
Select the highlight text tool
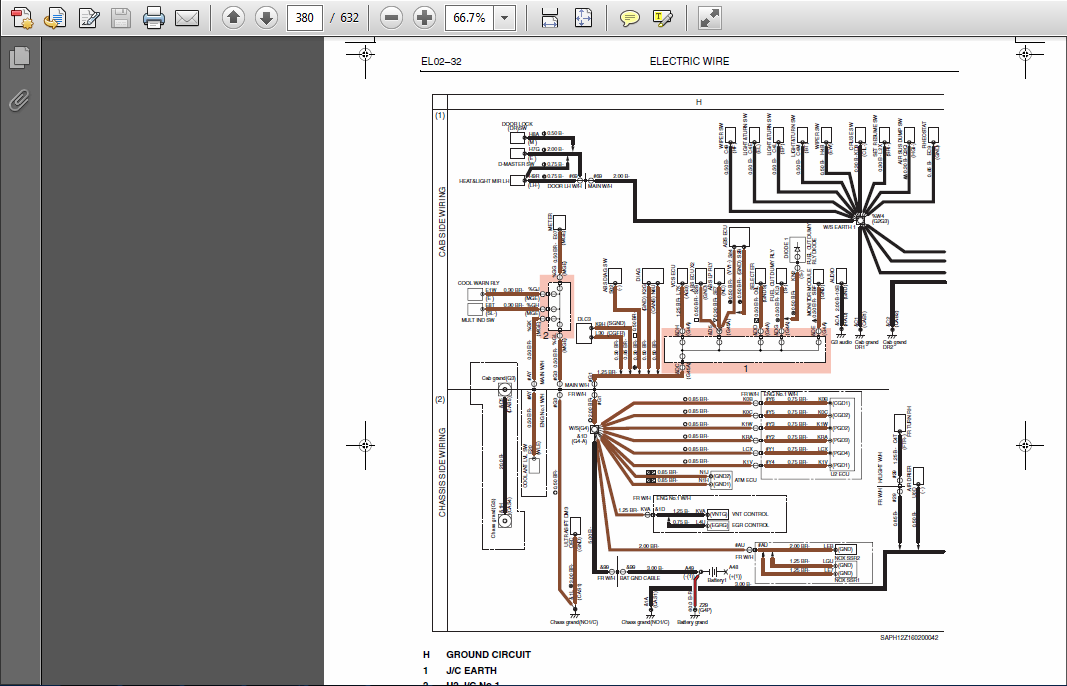click(x=662, y=18)
